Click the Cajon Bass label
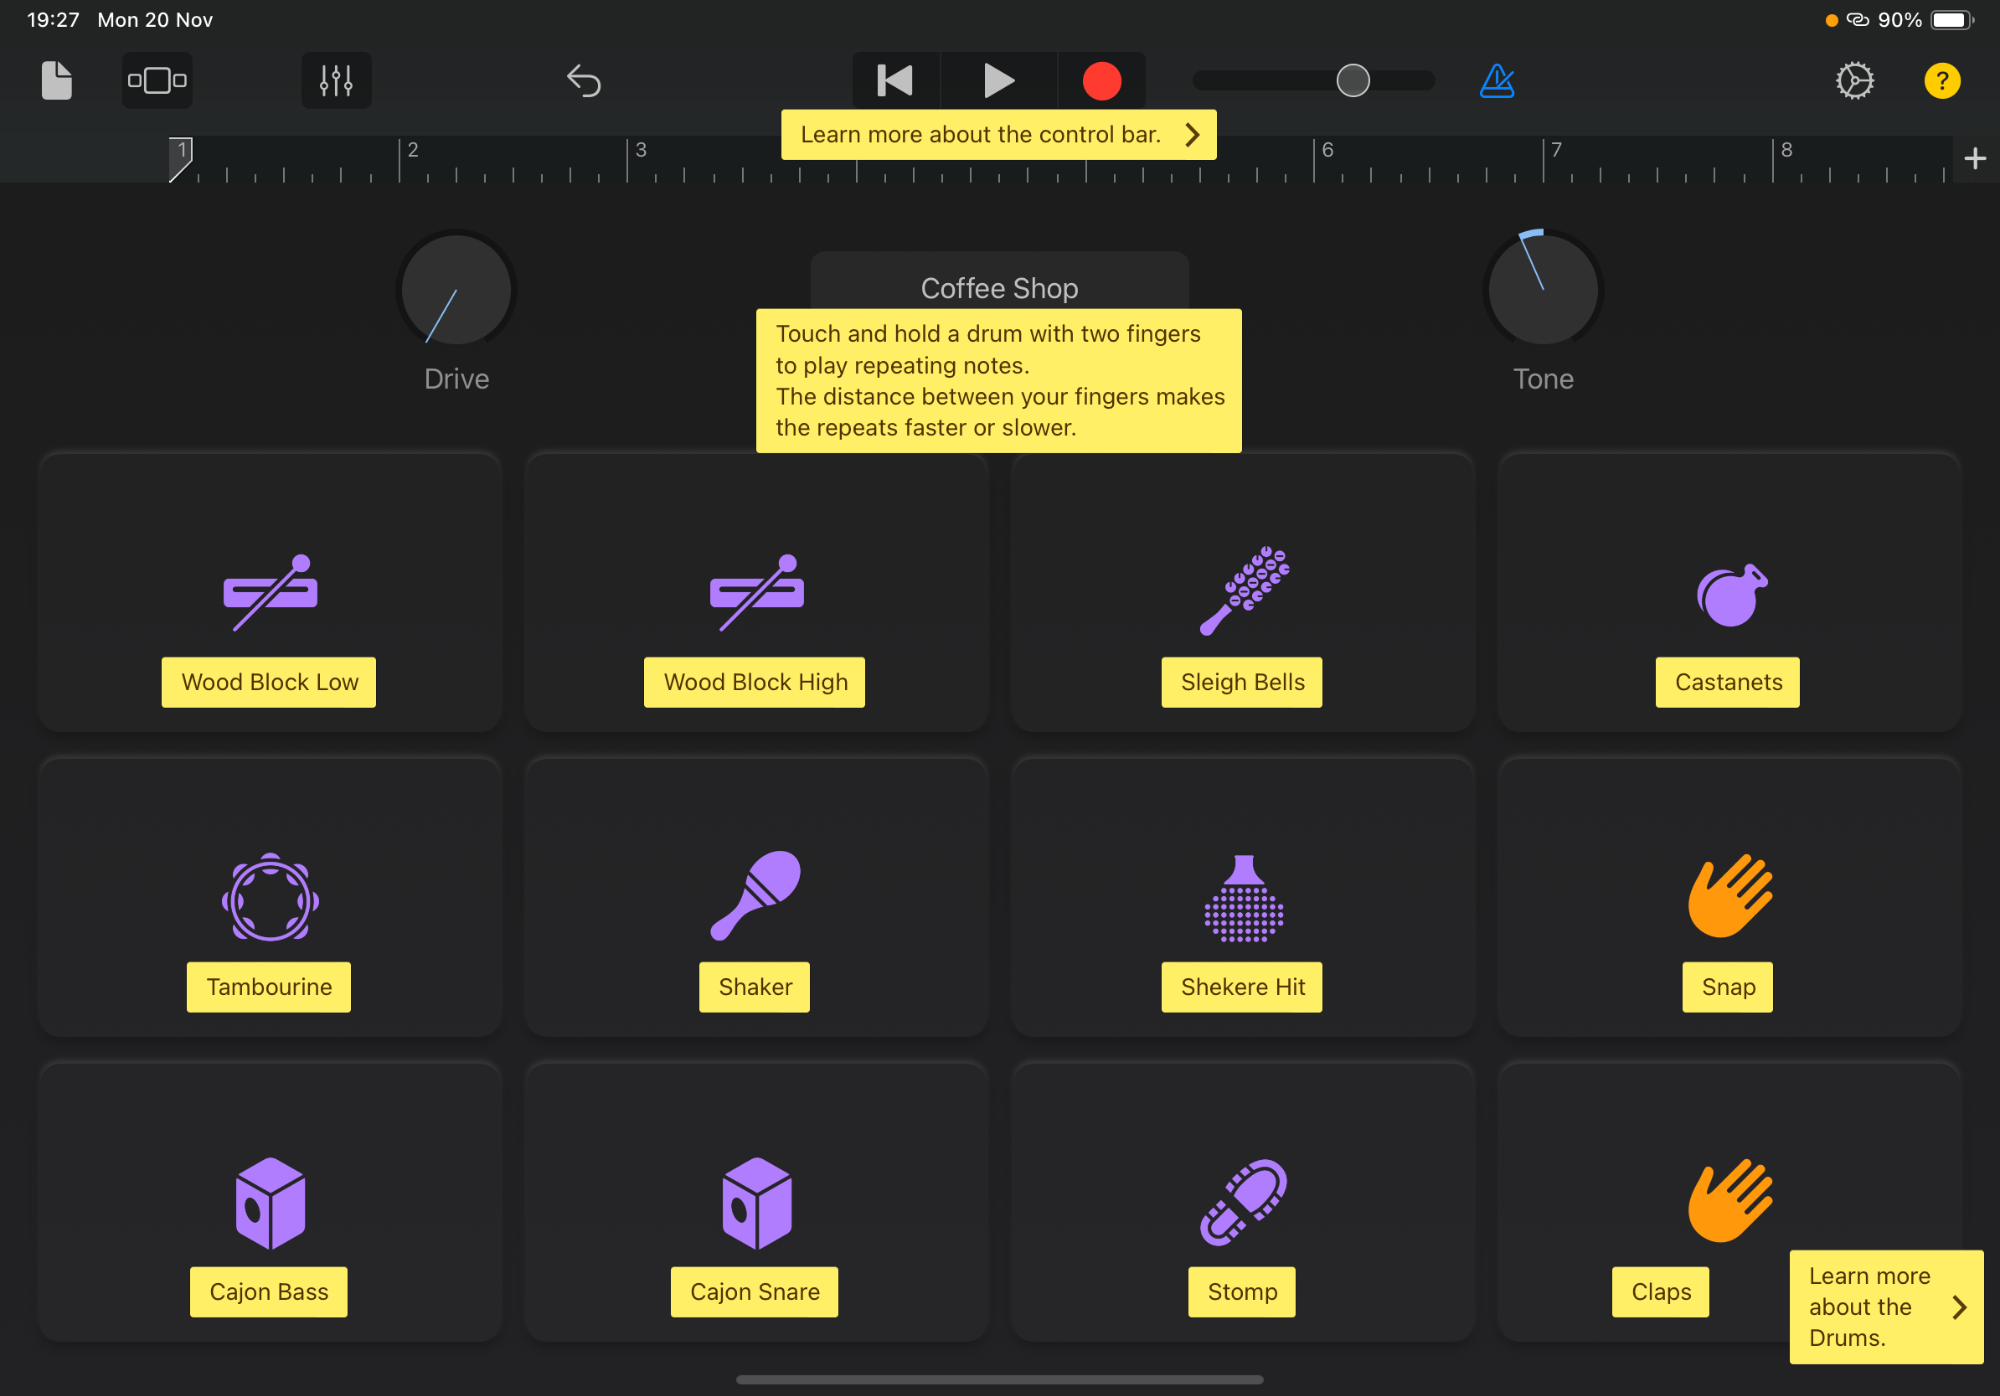The width and height of the screenshot is (2000, 1396). pos(269,1292)
